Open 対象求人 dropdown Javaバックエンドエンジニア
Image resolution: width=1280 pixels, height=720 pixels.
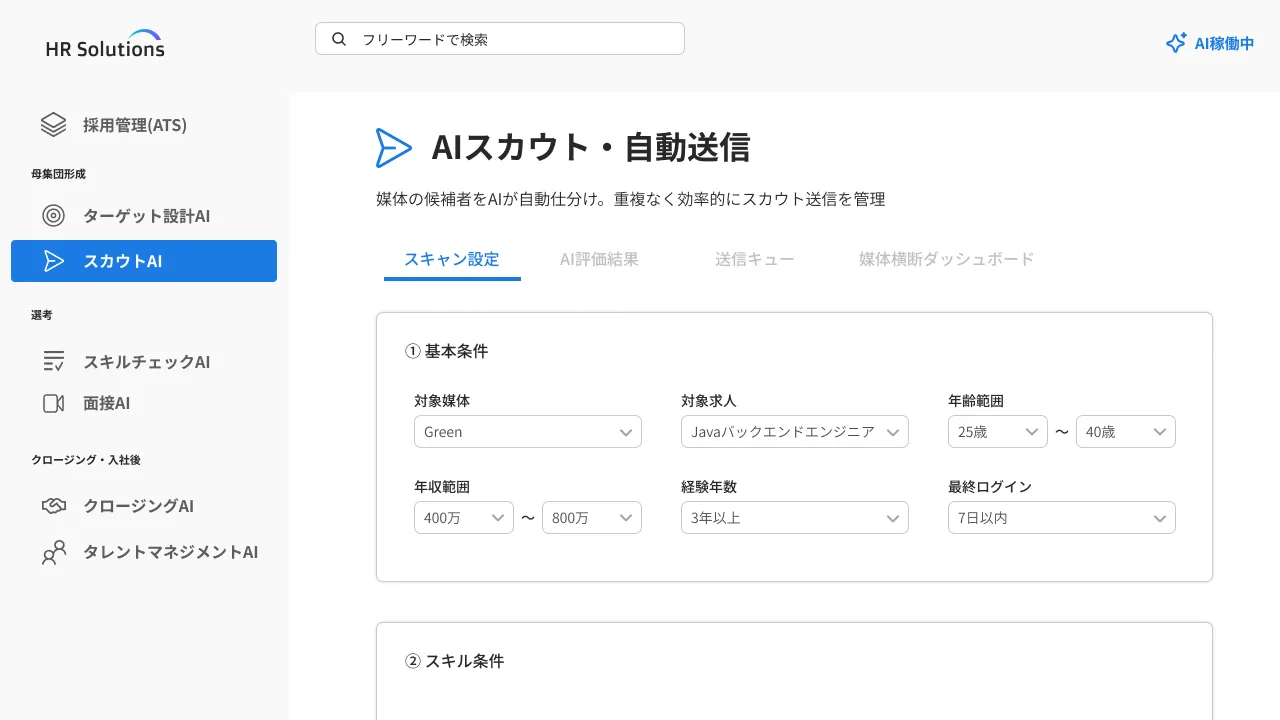pos(795,432)
